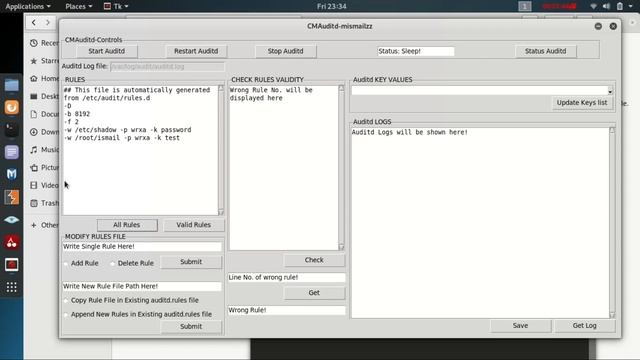
Task: Submit the single rule change
Action: [191, 262]
